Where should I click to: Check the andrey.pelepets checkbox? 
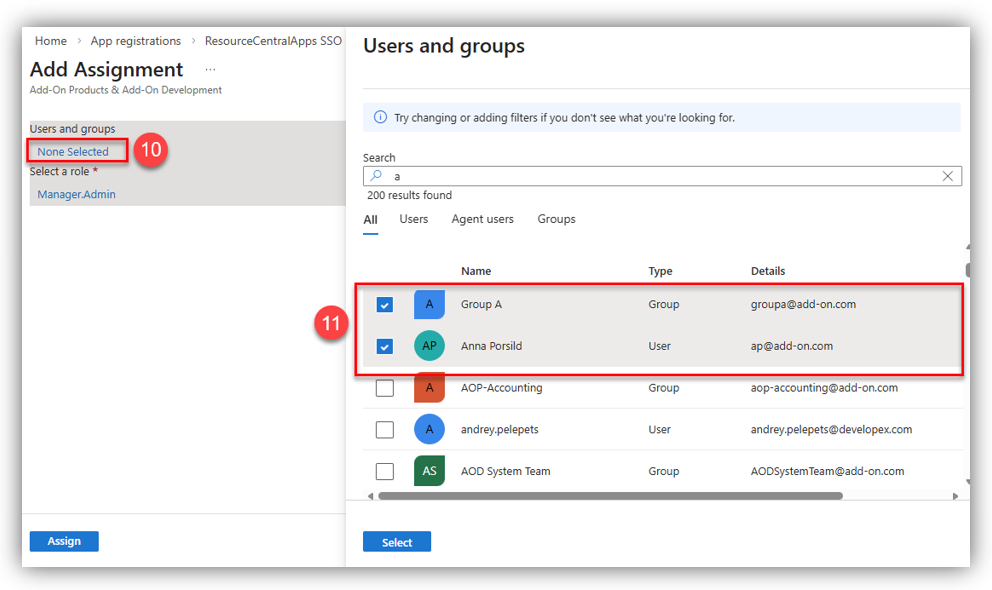pyautogui.click(x=385, y=430)
